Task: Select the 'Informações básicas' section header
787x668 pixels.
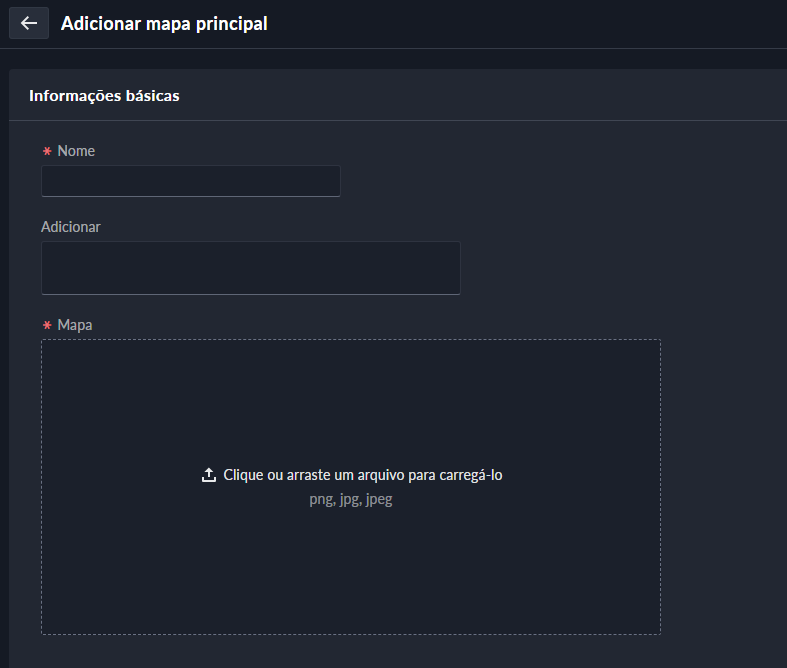Action: tap(104, 96)
